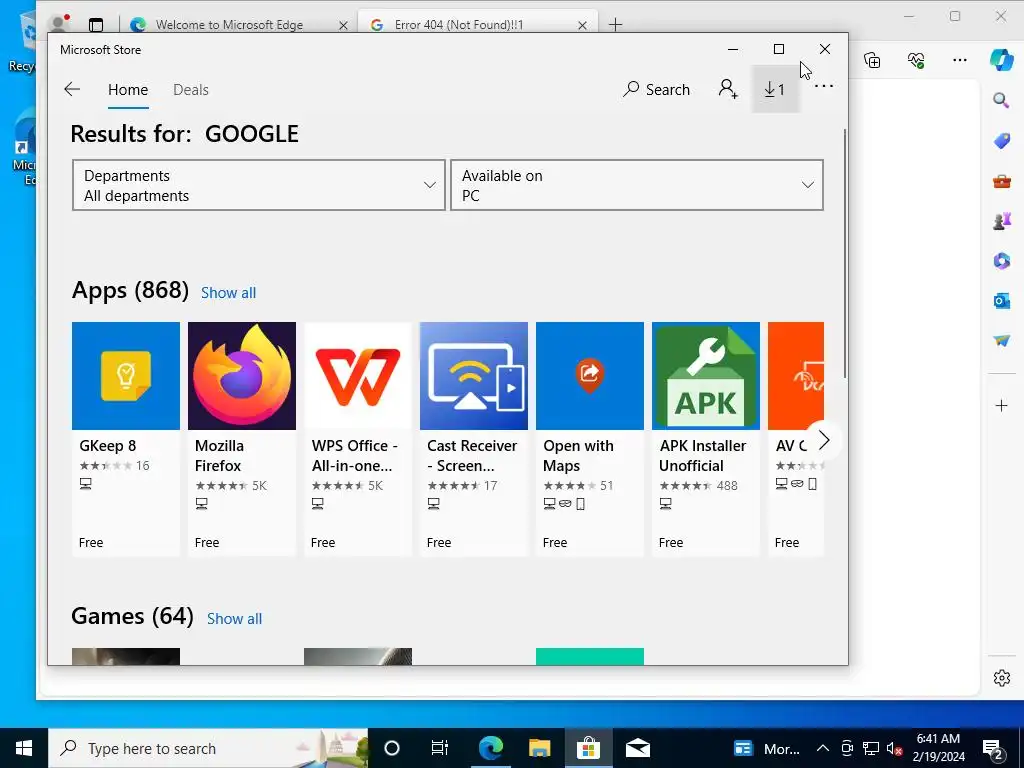Open the WPS Office app icon
1024x768 pixels.
pyautogui.click(x=358, y=376)
